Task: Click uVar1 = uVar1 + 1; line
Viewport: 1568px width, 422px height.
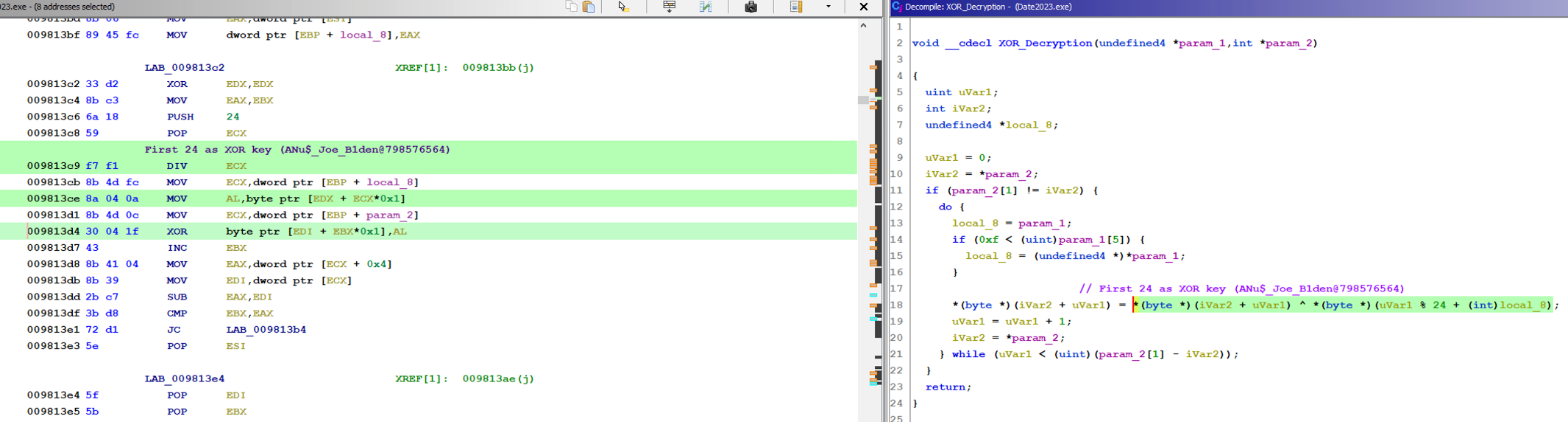Action: pos(1010,320)
